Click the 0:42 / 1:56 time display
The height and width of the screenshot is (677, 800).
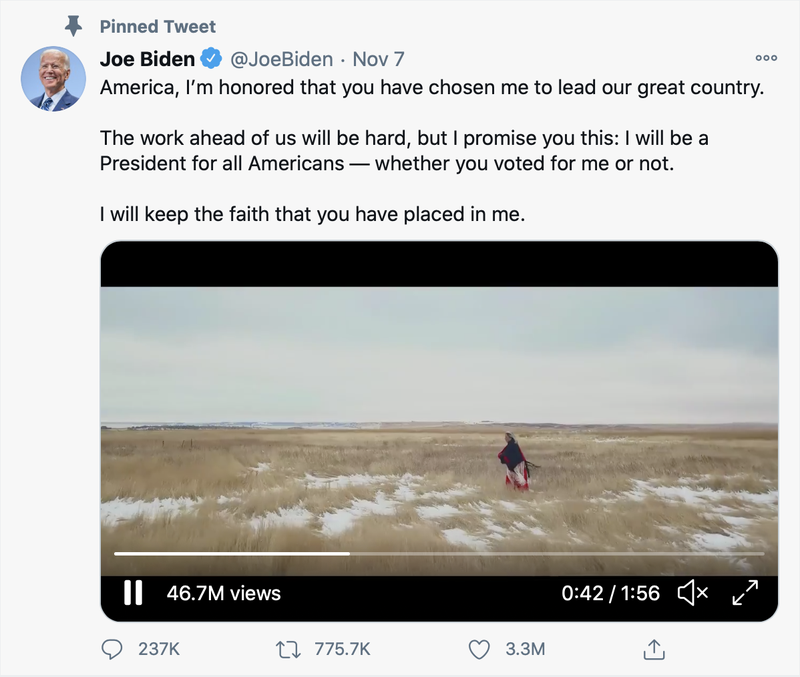pos(610,593)
